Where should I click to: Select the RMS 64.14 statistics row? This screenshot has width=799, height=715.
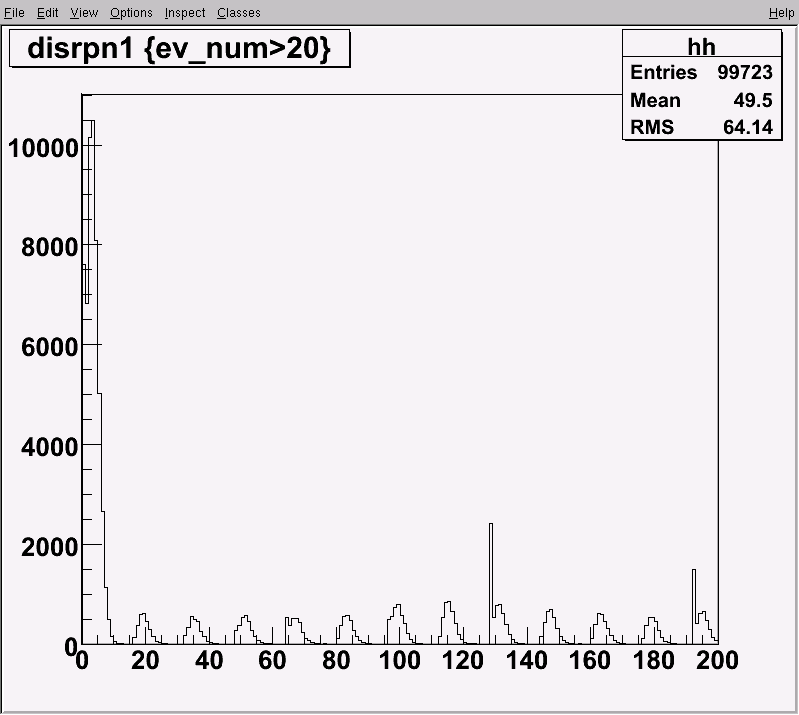[702, 127]
